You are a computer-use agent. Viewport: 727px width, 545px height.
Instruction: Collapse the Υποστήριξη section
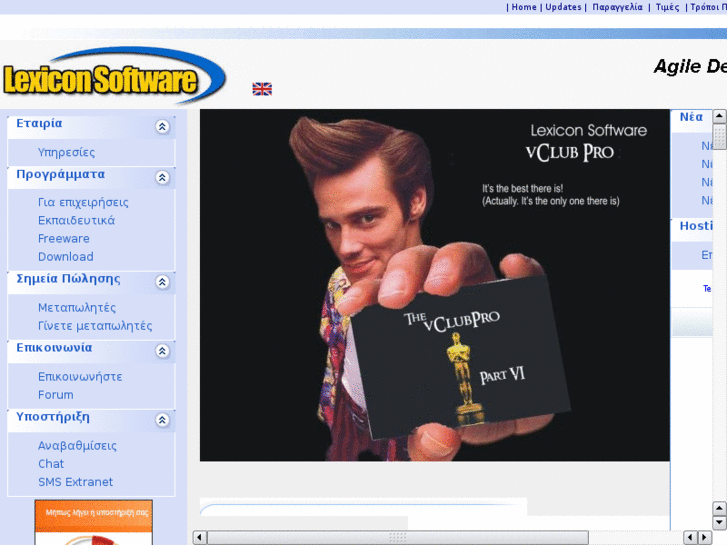pyautogui.click(x=162, y=420)
